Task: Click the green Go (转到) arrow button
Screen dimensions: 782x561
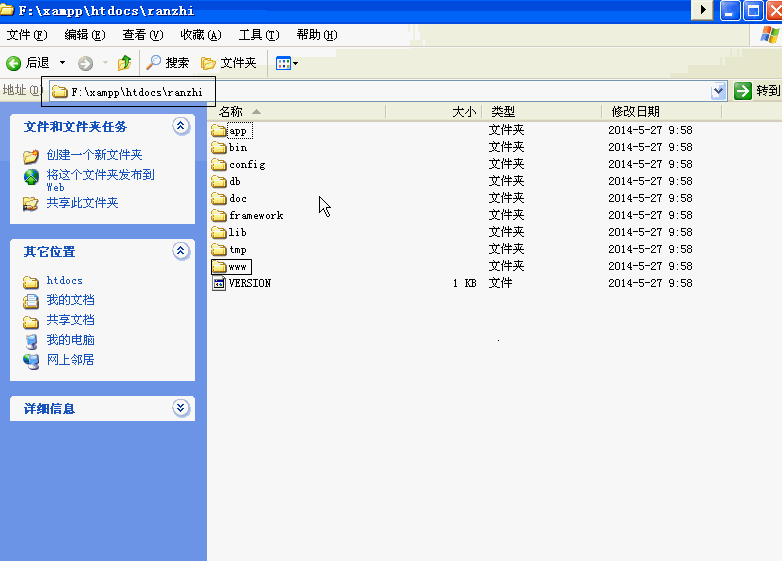Action: pos(743,91)
